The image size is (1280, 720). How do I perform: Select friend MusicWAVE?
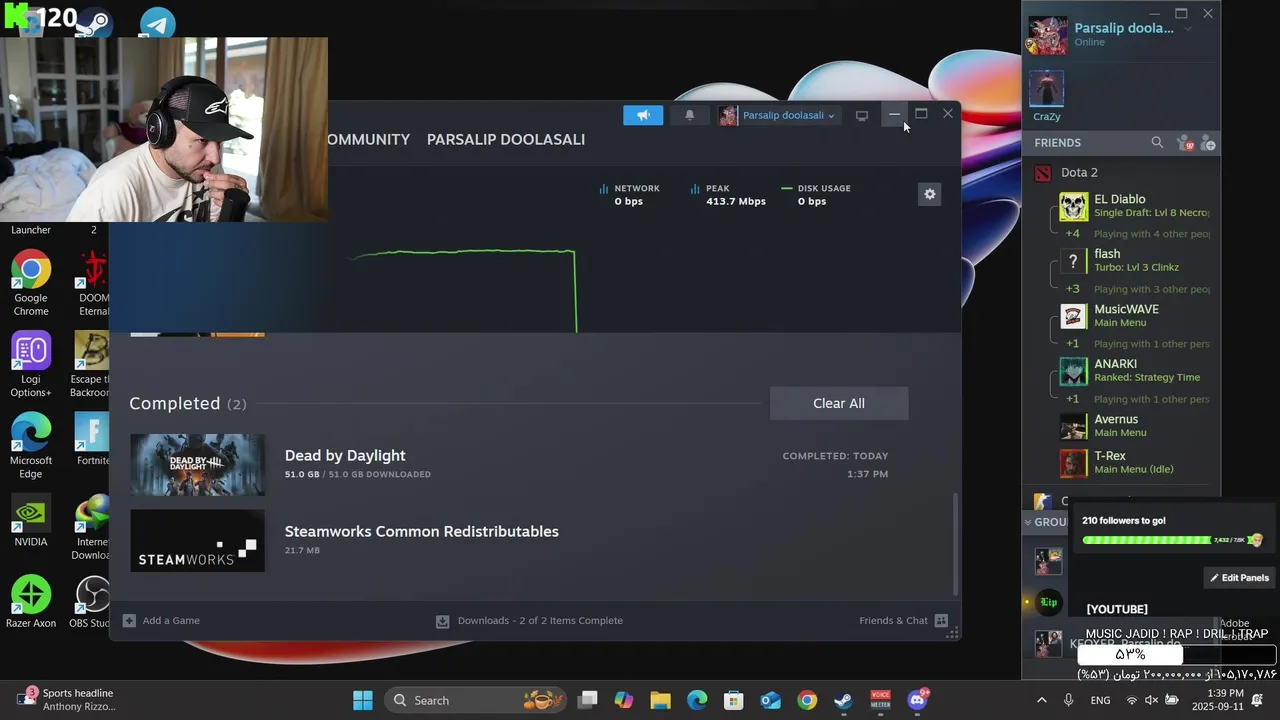[x=1135, y=316]
